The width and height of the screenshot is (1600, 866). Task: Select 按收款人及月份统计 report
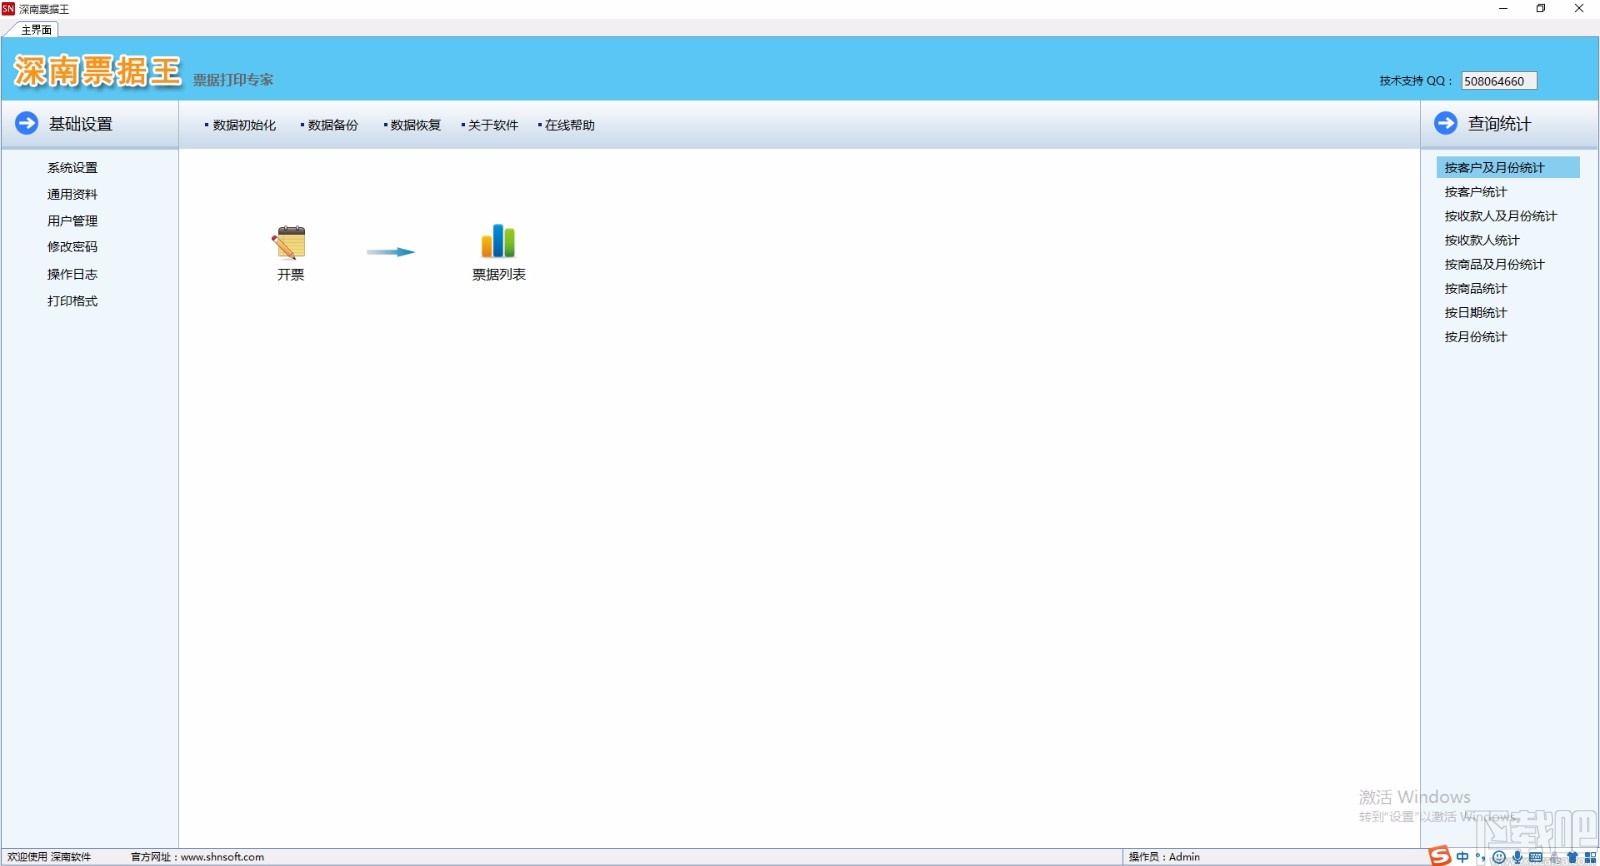pyautogui.click(x=1500, y=216)
